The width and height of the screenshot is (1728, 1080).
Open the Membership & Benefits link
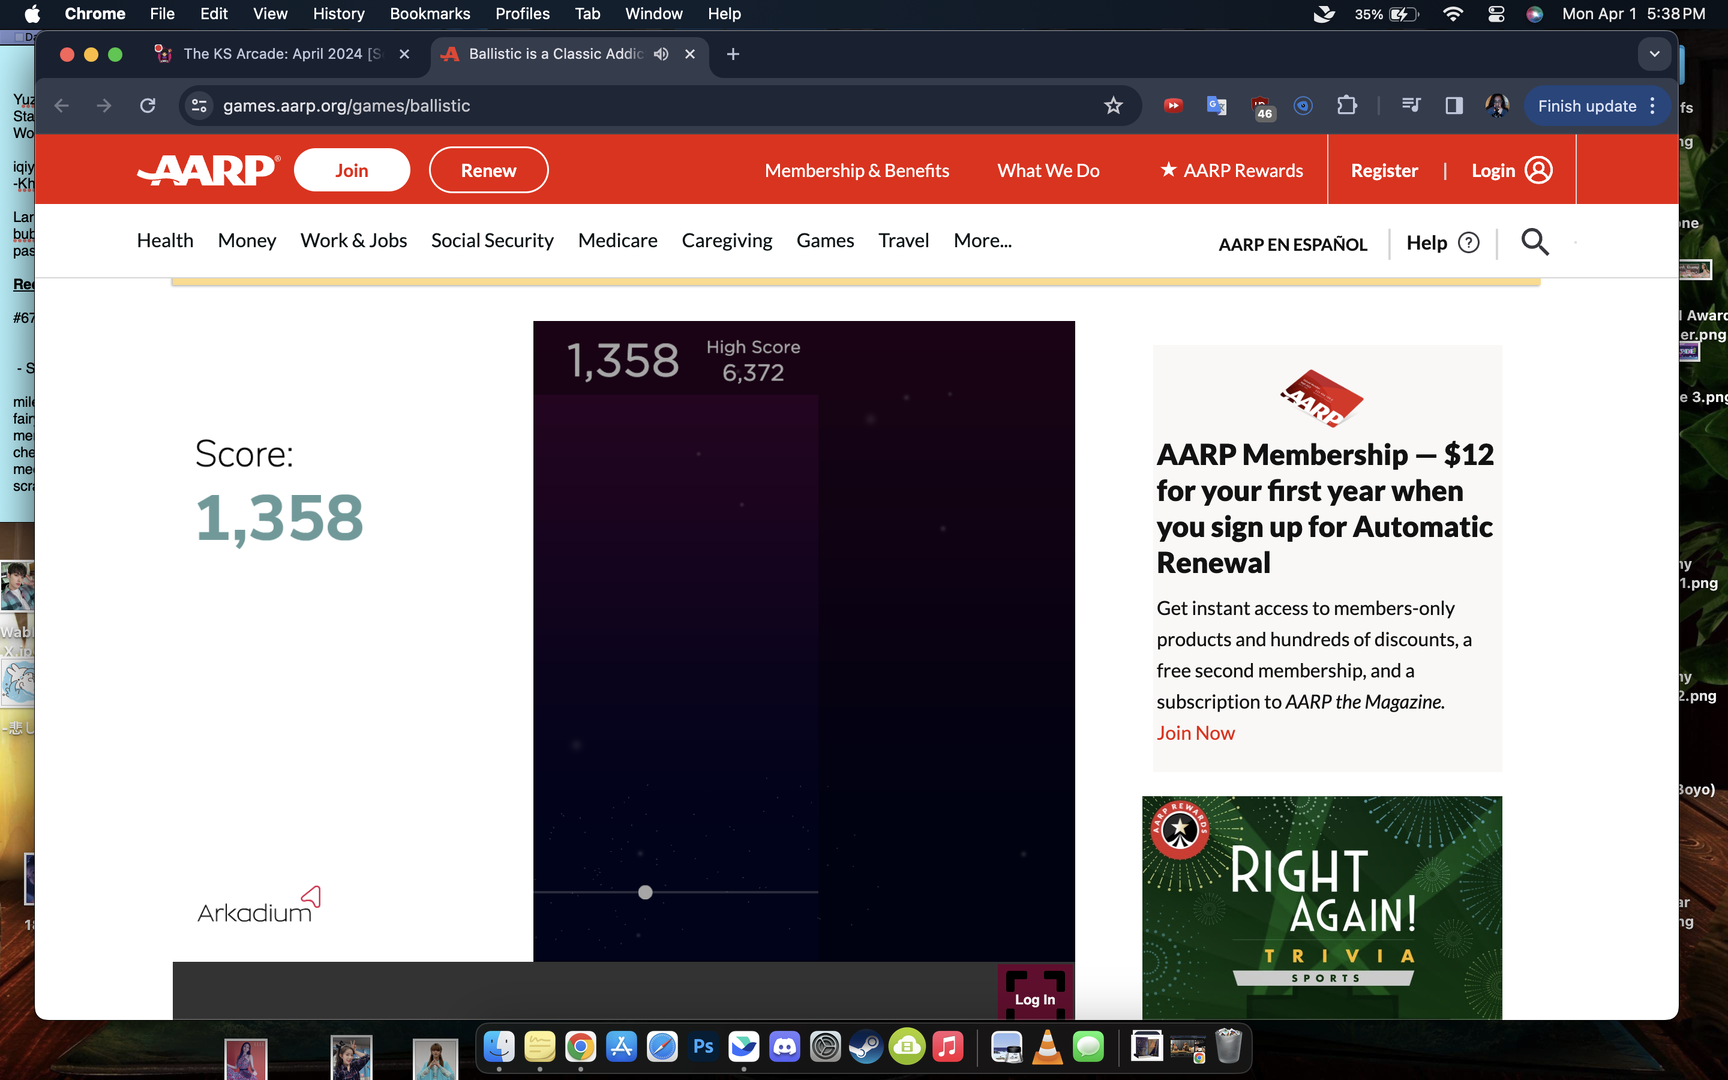pos(857,171)
